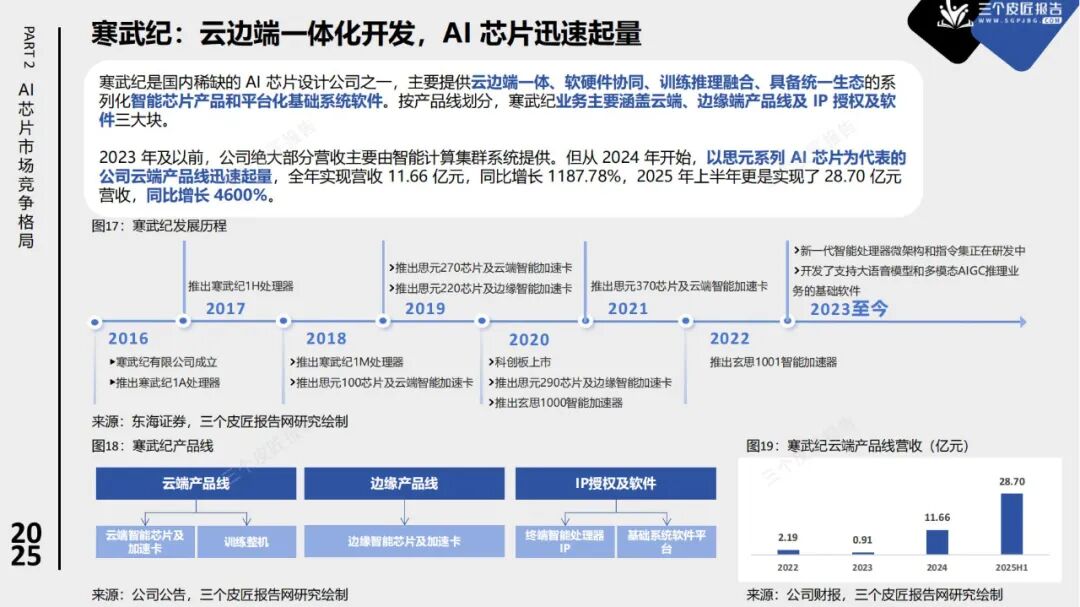
Task: Click the 2023至今 timeline label
Action: point(849,309)
